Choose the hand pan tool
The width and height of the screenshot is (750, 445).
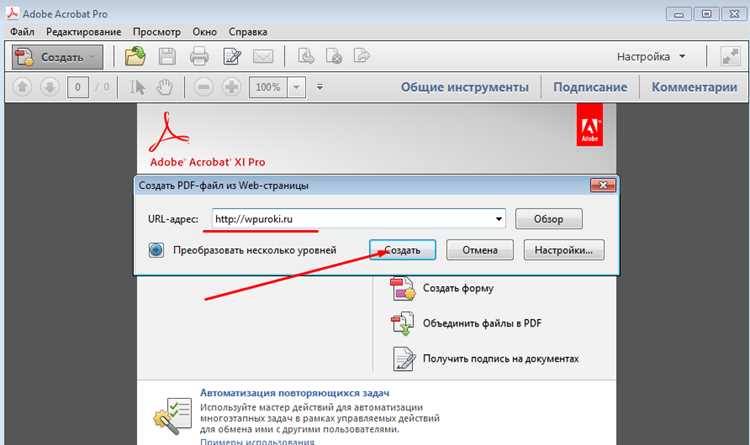point(165,87)
